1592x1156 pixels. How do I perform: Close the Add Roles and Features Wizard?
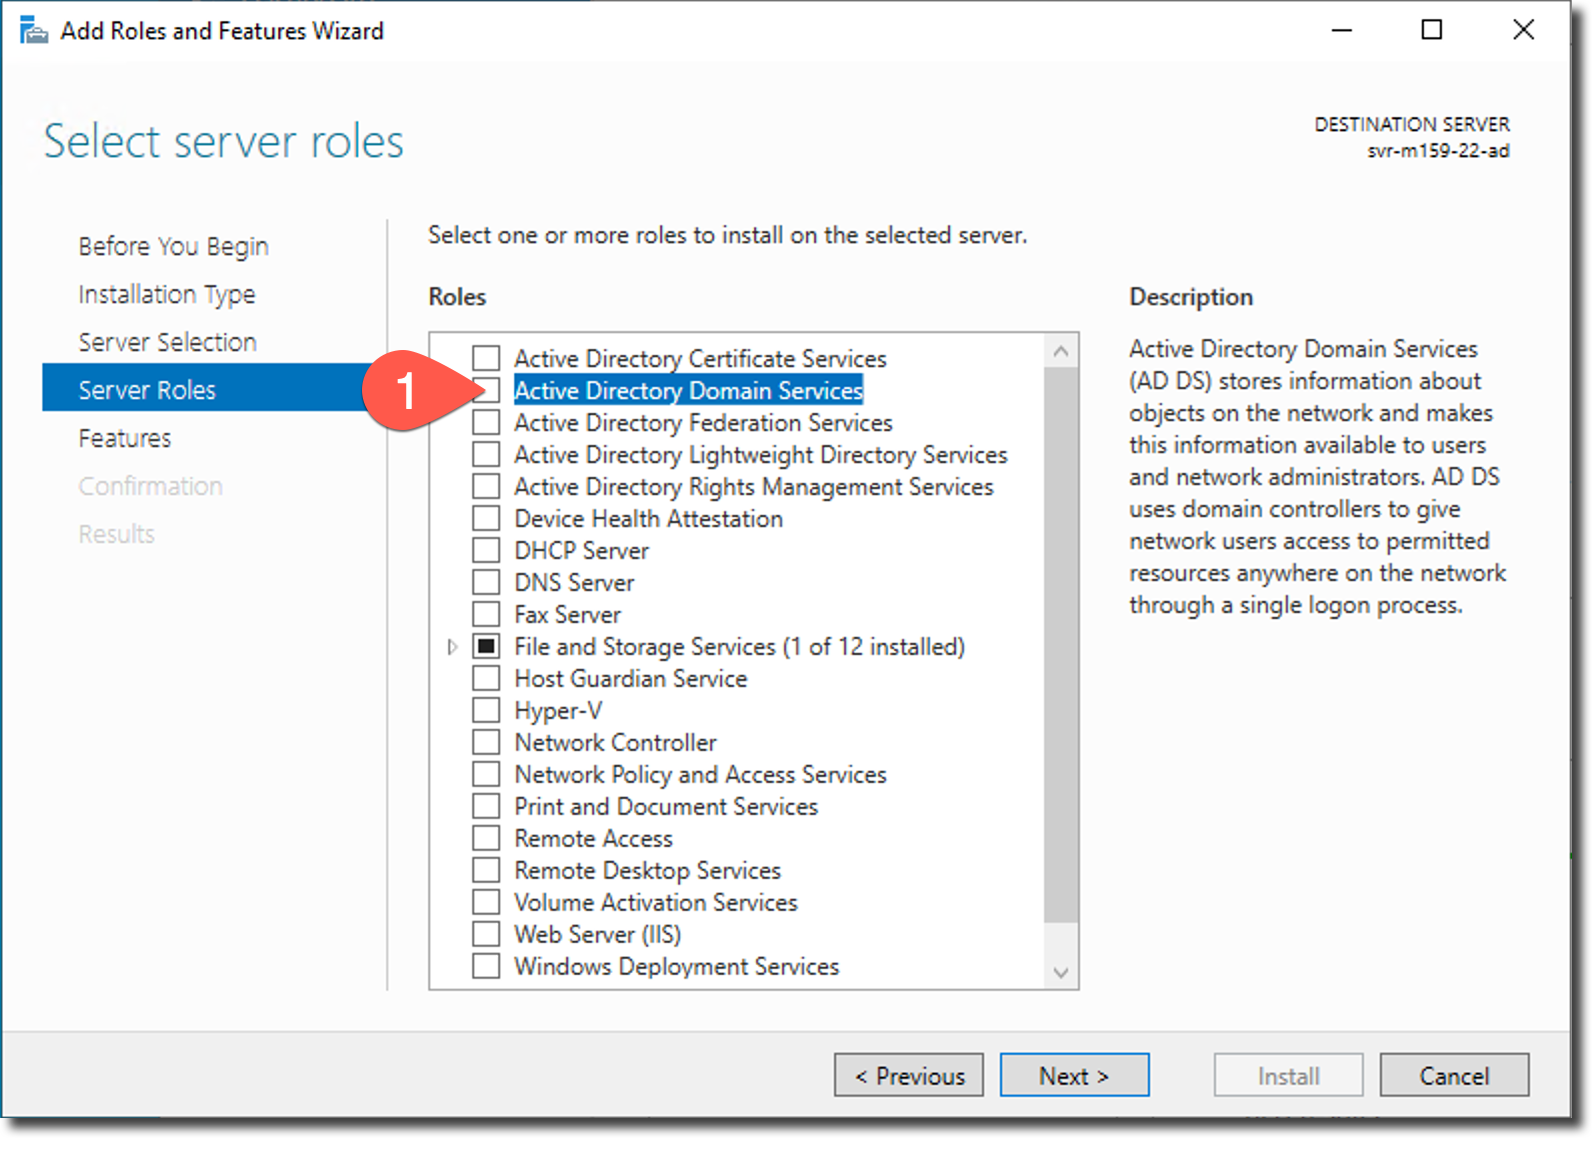tap(1523, 30)
